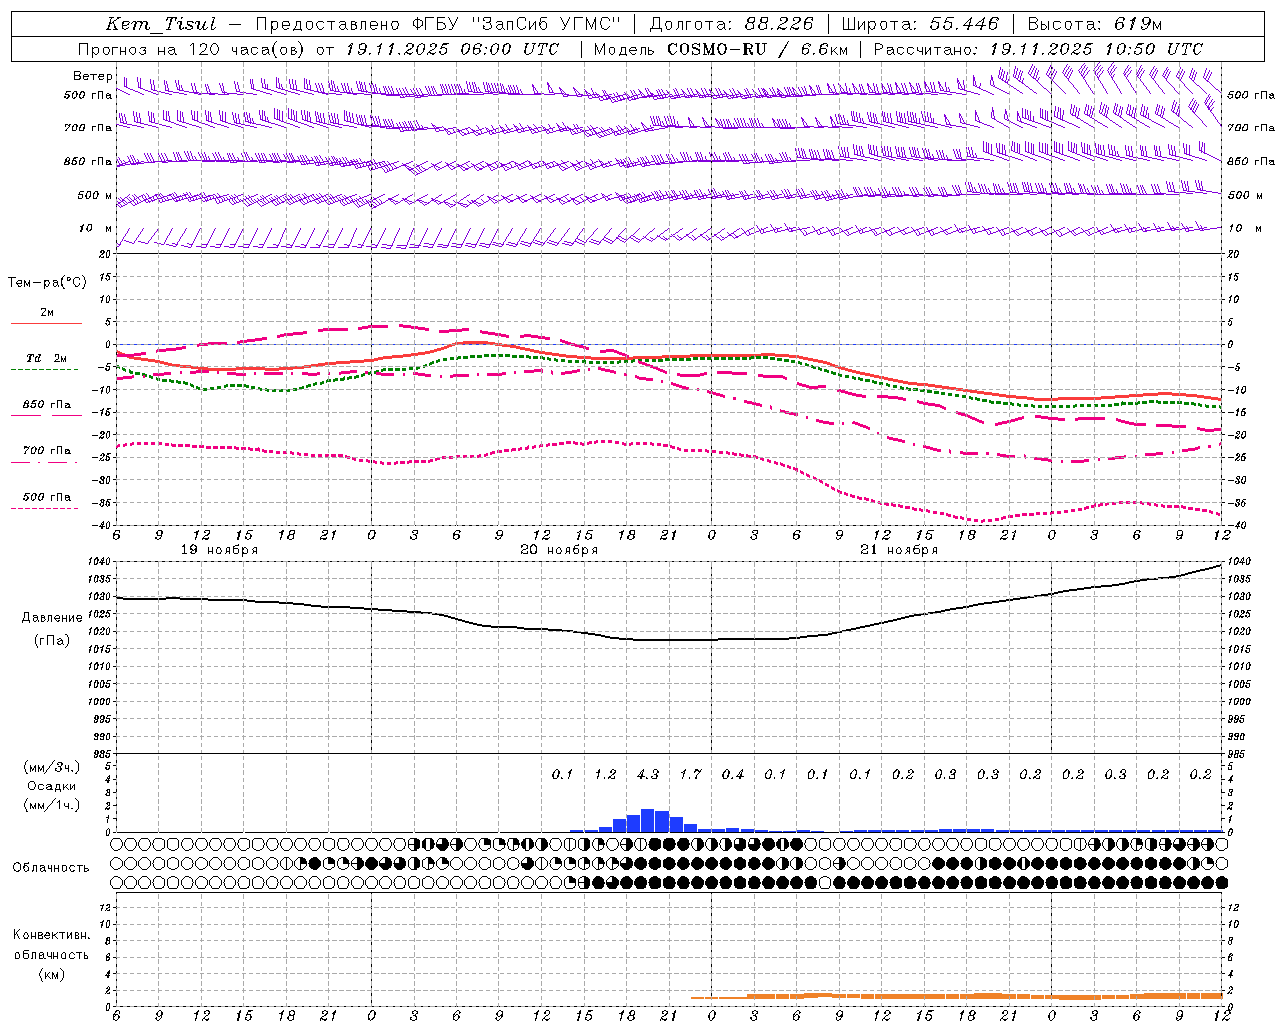
Task: Click the station title "Kem_Tisul"
Action: [160, 24]
